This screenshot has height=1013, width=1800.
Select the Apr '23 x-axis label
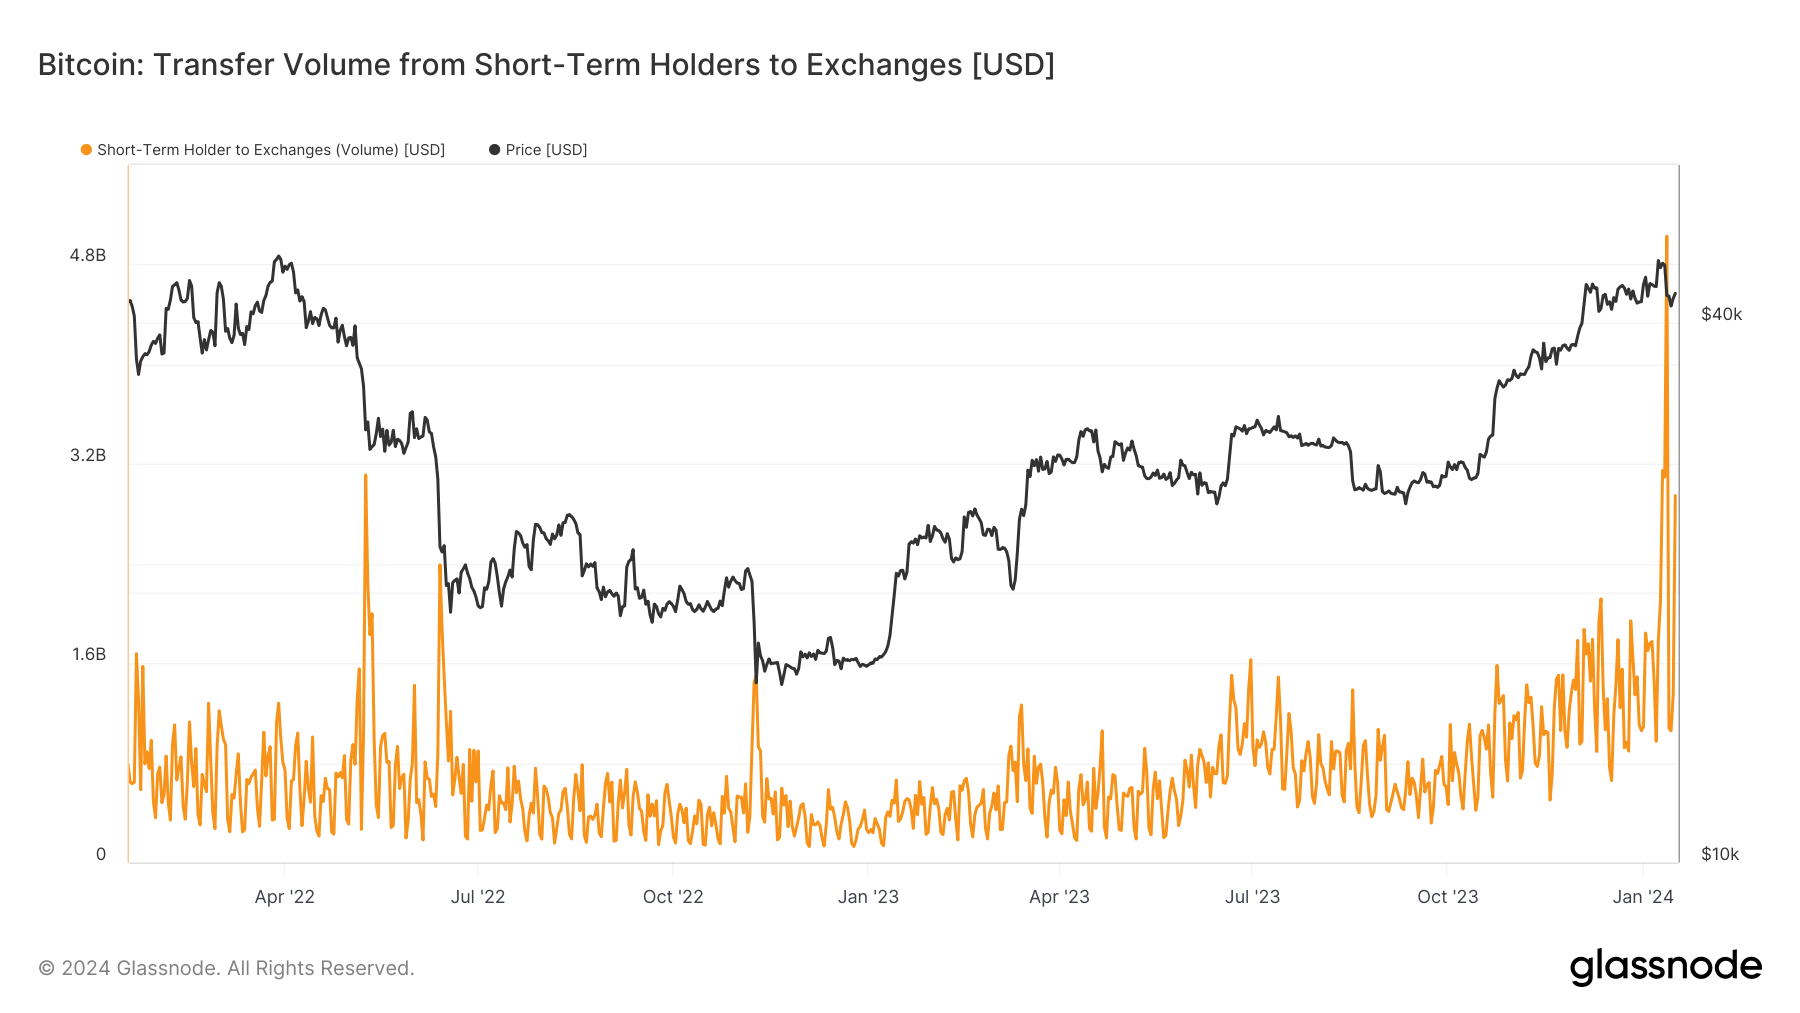(1059, 897)
